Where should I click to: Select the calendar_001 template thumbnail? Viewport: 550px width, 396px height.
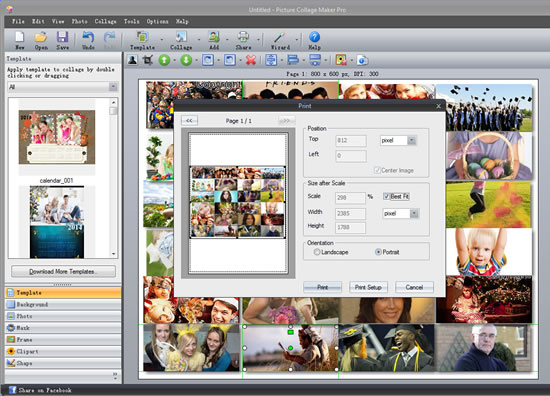tap(56, 137)
